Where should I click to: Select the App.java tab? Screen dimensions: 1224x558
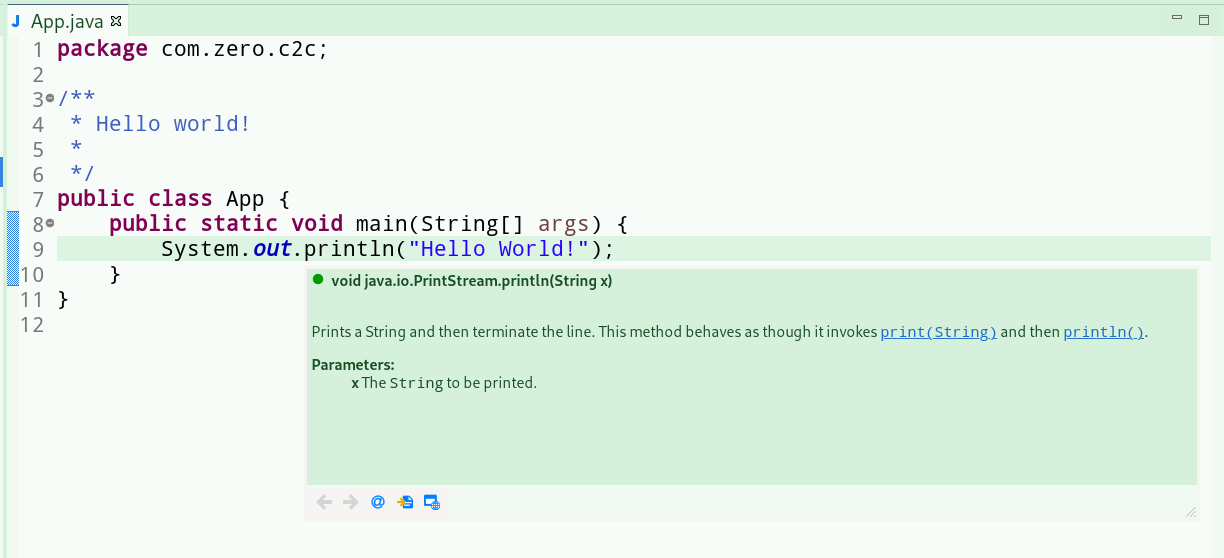pyautogui.click(x=67, y=21)
